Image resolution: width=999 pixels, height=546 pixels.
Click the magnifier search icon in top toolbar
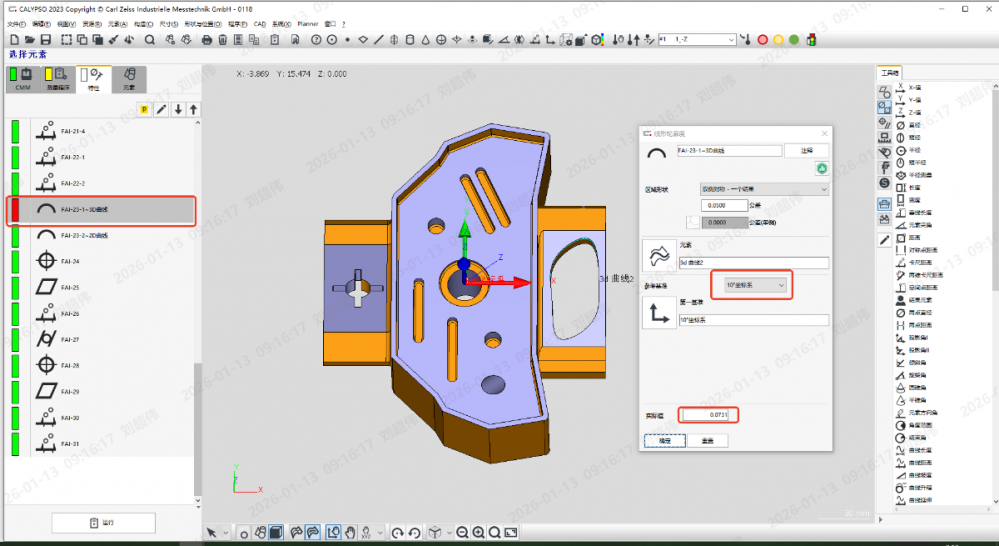click(149, 40)
